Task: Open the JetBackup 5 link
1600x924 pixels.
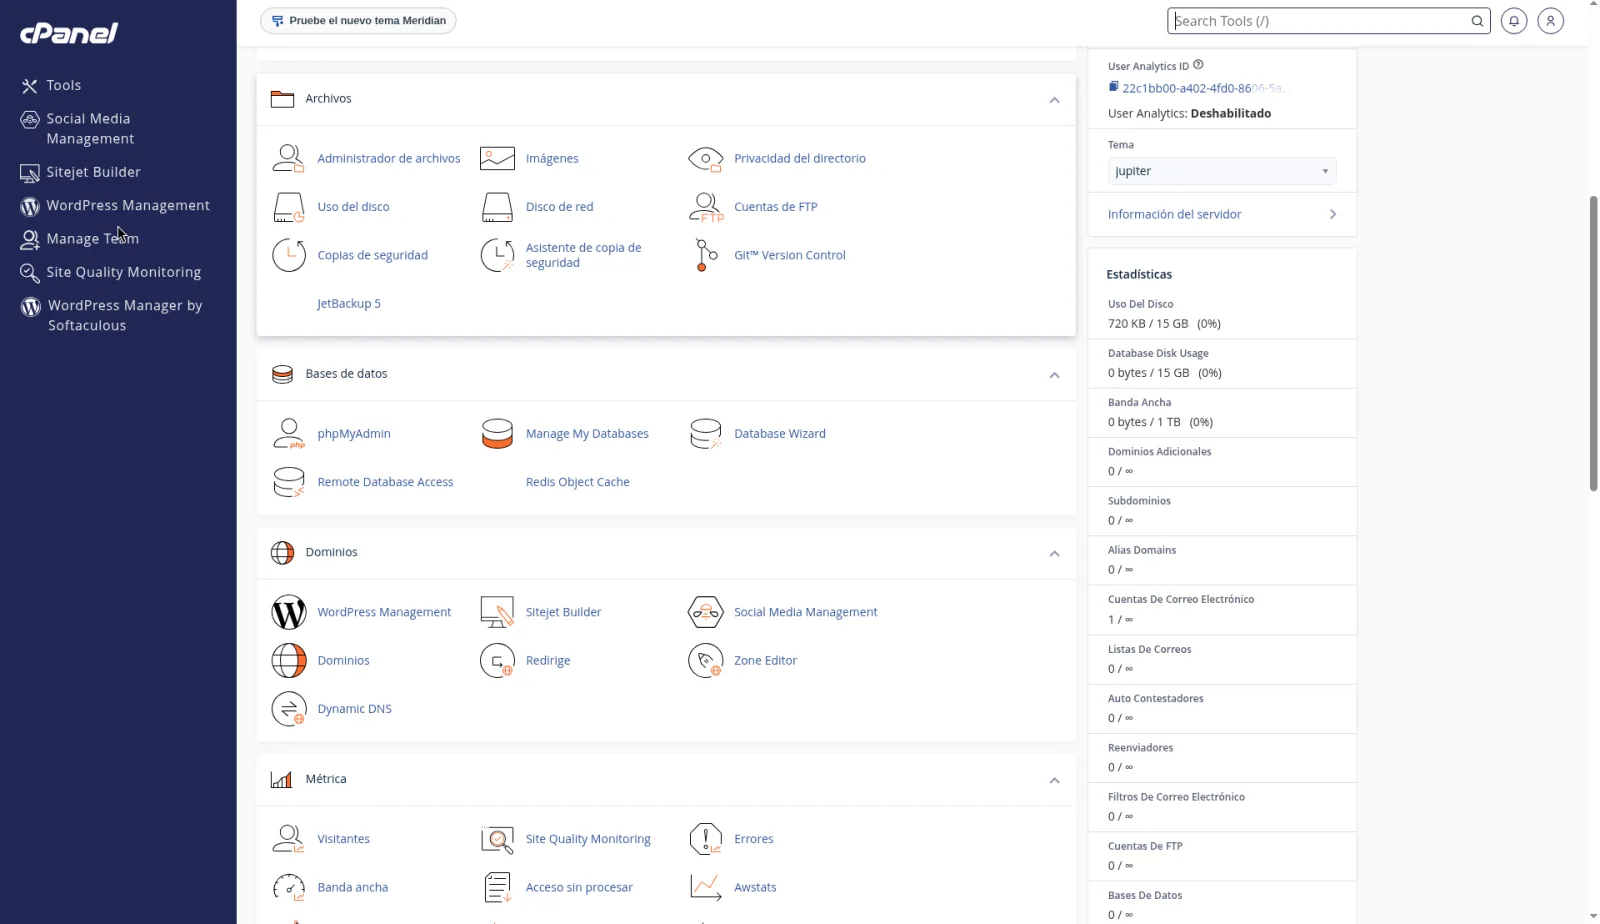Action: [349, 304]
